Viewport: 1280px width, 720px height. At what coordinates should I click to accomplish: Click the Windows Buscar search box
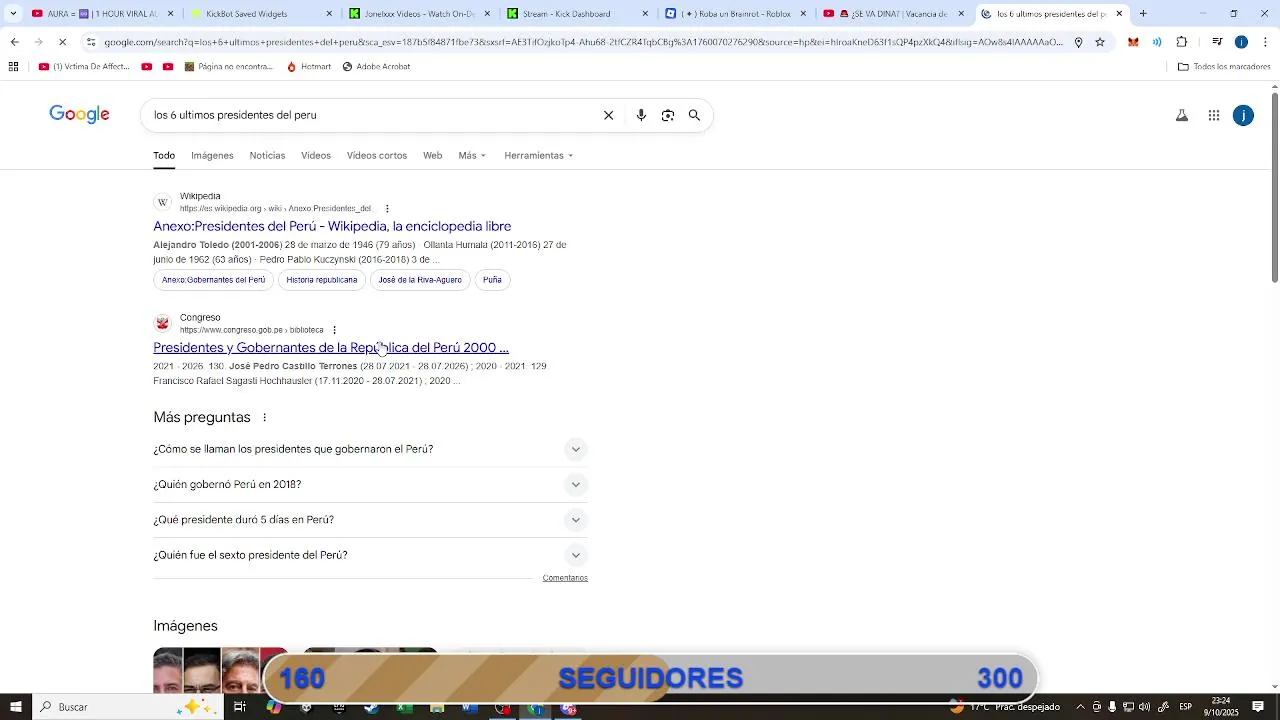(128, 707)
